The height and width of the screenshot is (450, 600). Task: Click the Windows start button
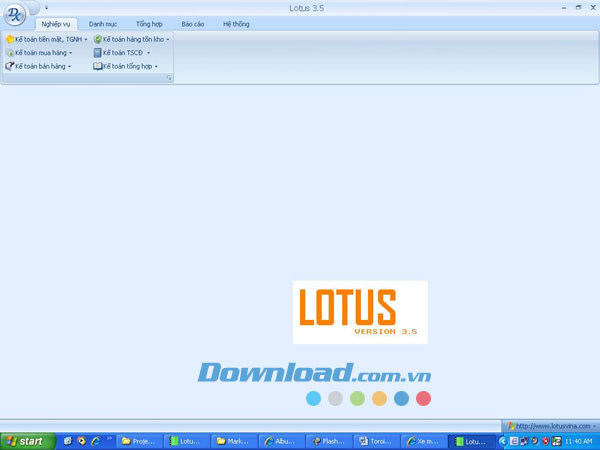point(28,442)
